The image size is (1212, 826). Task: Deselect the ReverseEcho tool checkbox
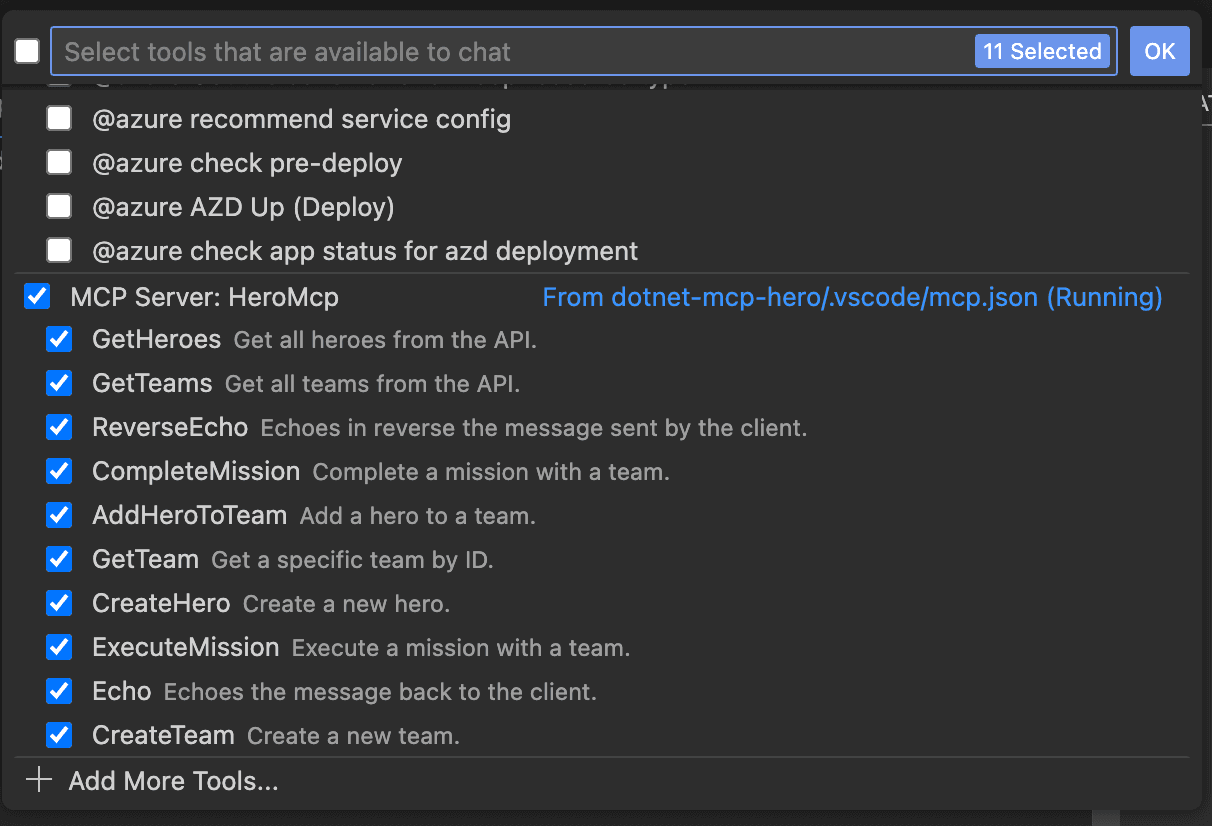coord(59,428)
